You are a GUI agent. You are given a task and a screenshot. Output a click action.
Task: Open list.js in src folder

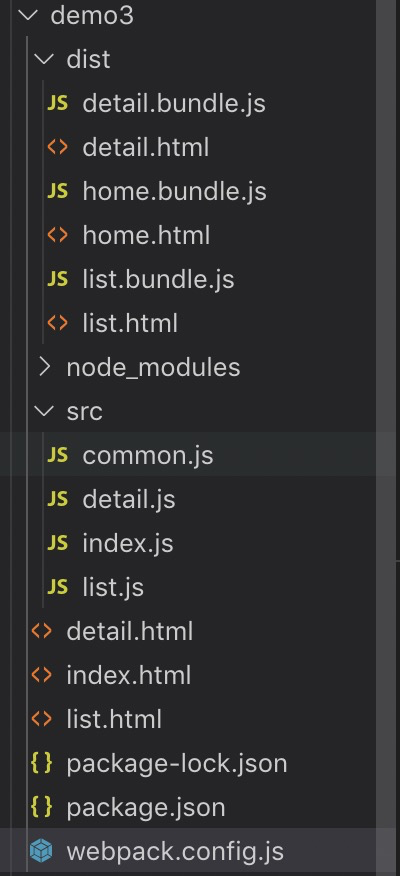pyautogui.click(x=113, y=587)
